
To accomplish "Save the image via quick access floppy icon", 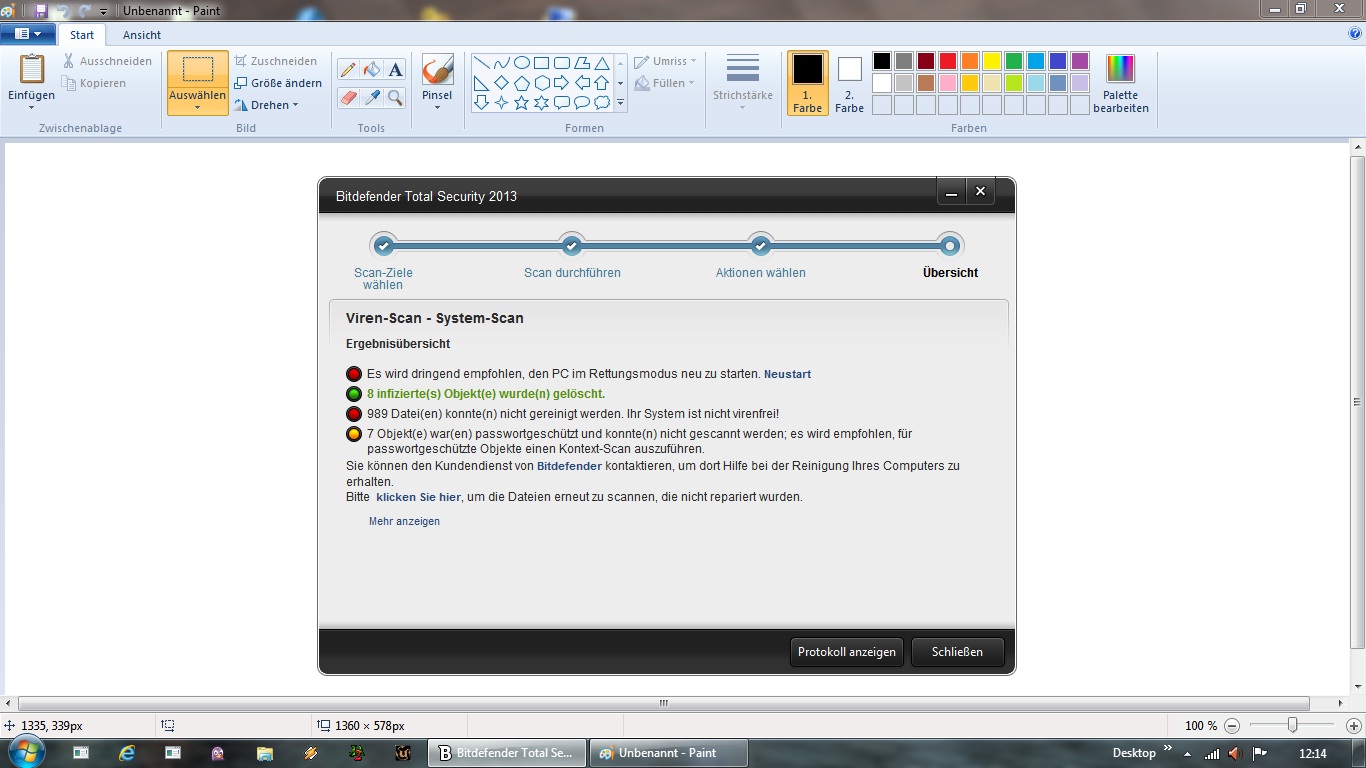I will [41, 11].
